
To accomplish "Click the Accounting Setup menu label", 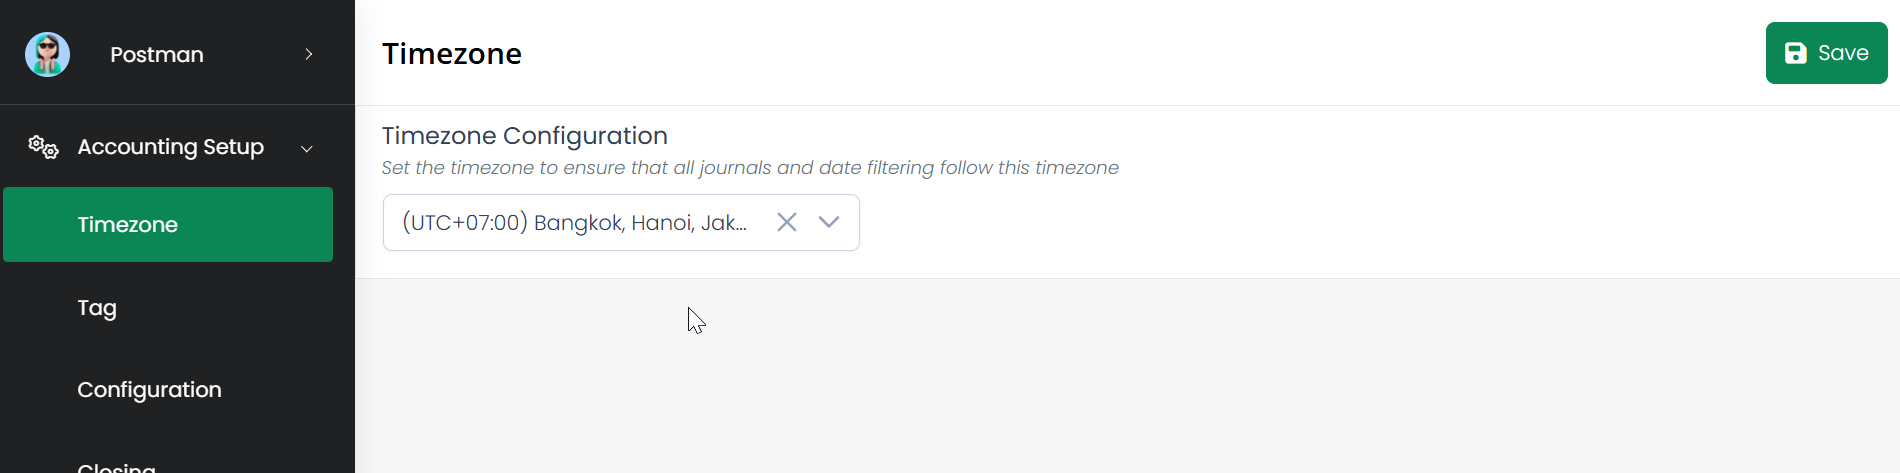I will [x=171, y=147].
